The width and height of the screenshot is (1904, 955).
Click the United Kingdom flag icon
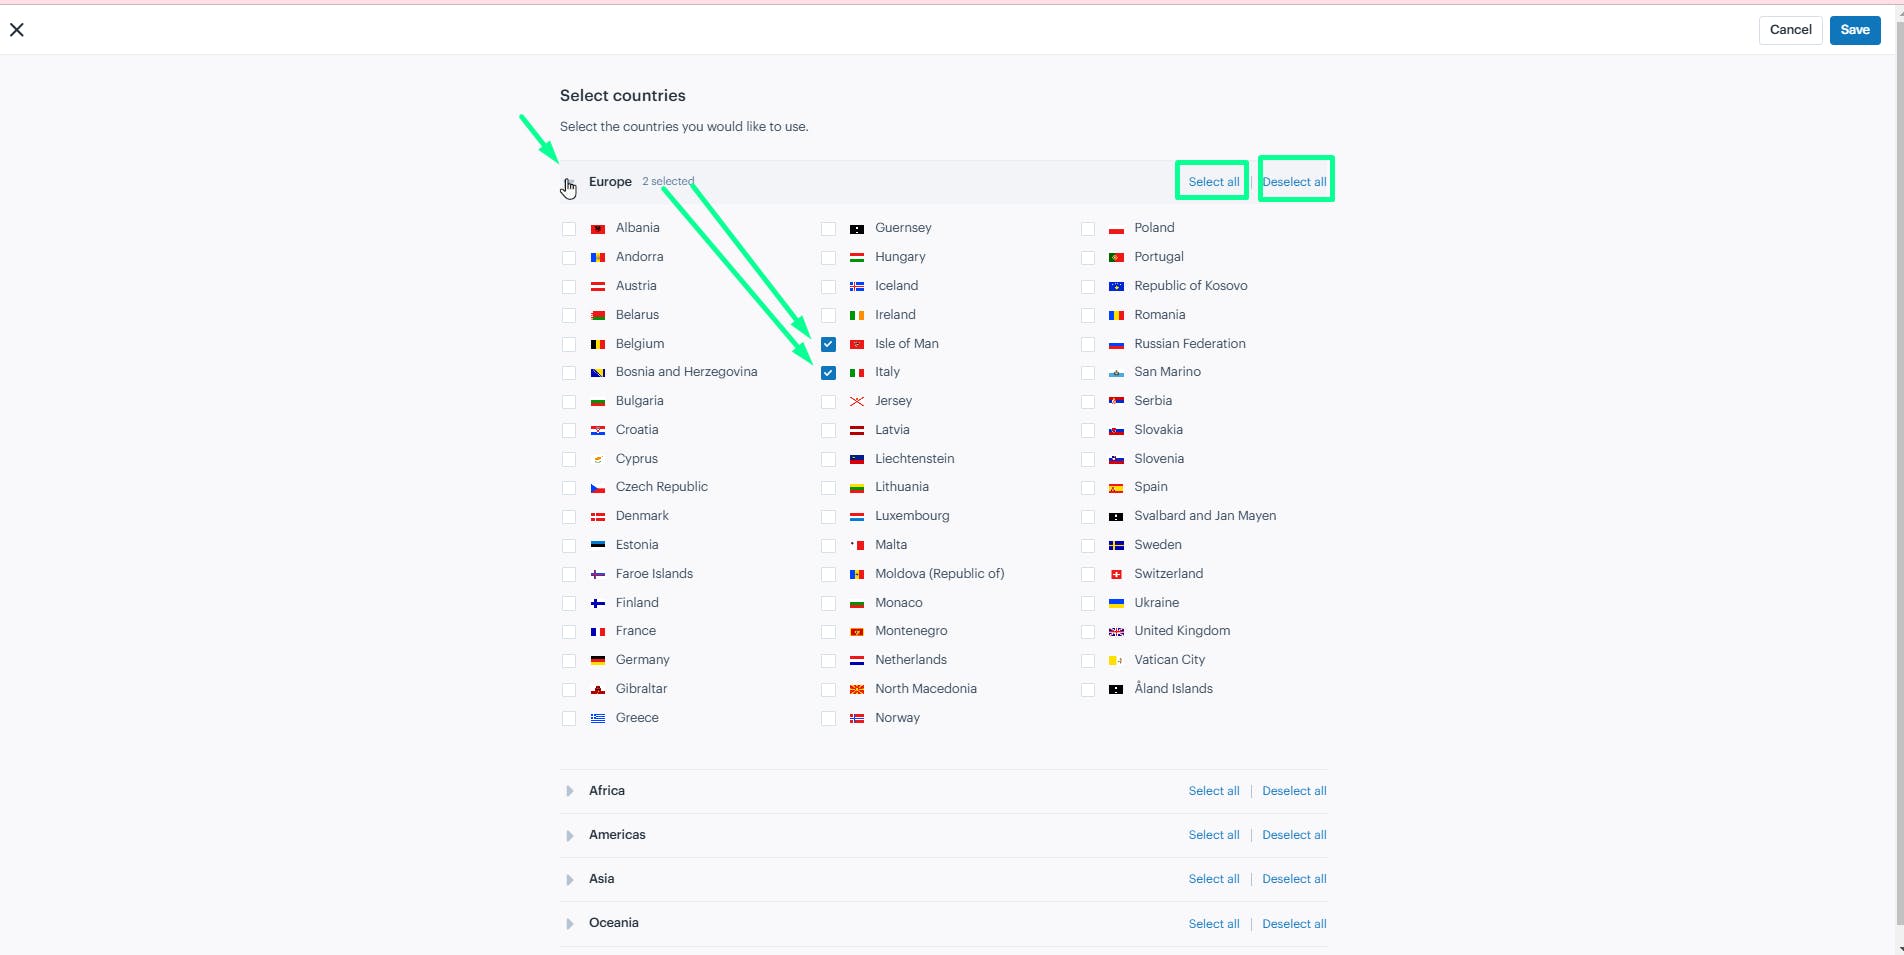click(1116, 632)
